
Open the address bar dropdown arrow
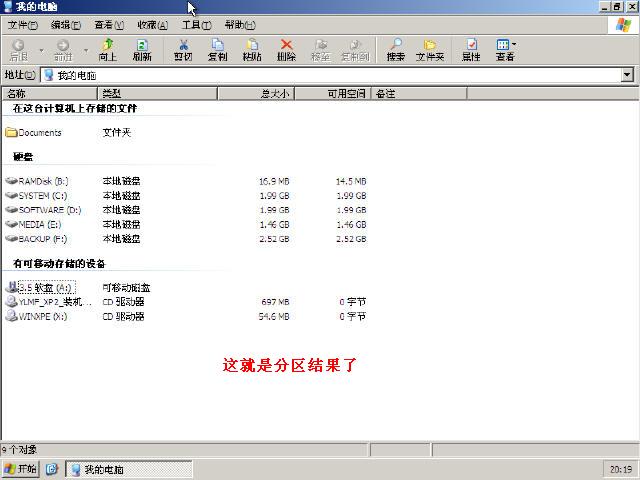(x=627, y=75)
